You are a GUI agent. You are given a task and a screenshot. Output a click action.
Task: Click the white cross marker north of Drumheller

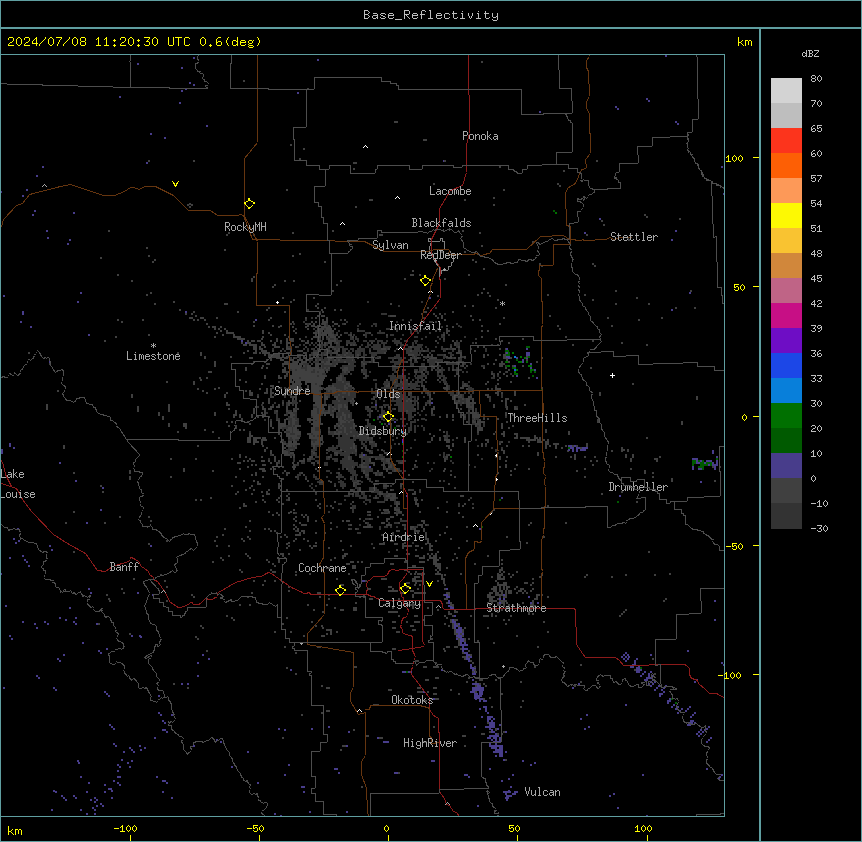click(612, 375)
